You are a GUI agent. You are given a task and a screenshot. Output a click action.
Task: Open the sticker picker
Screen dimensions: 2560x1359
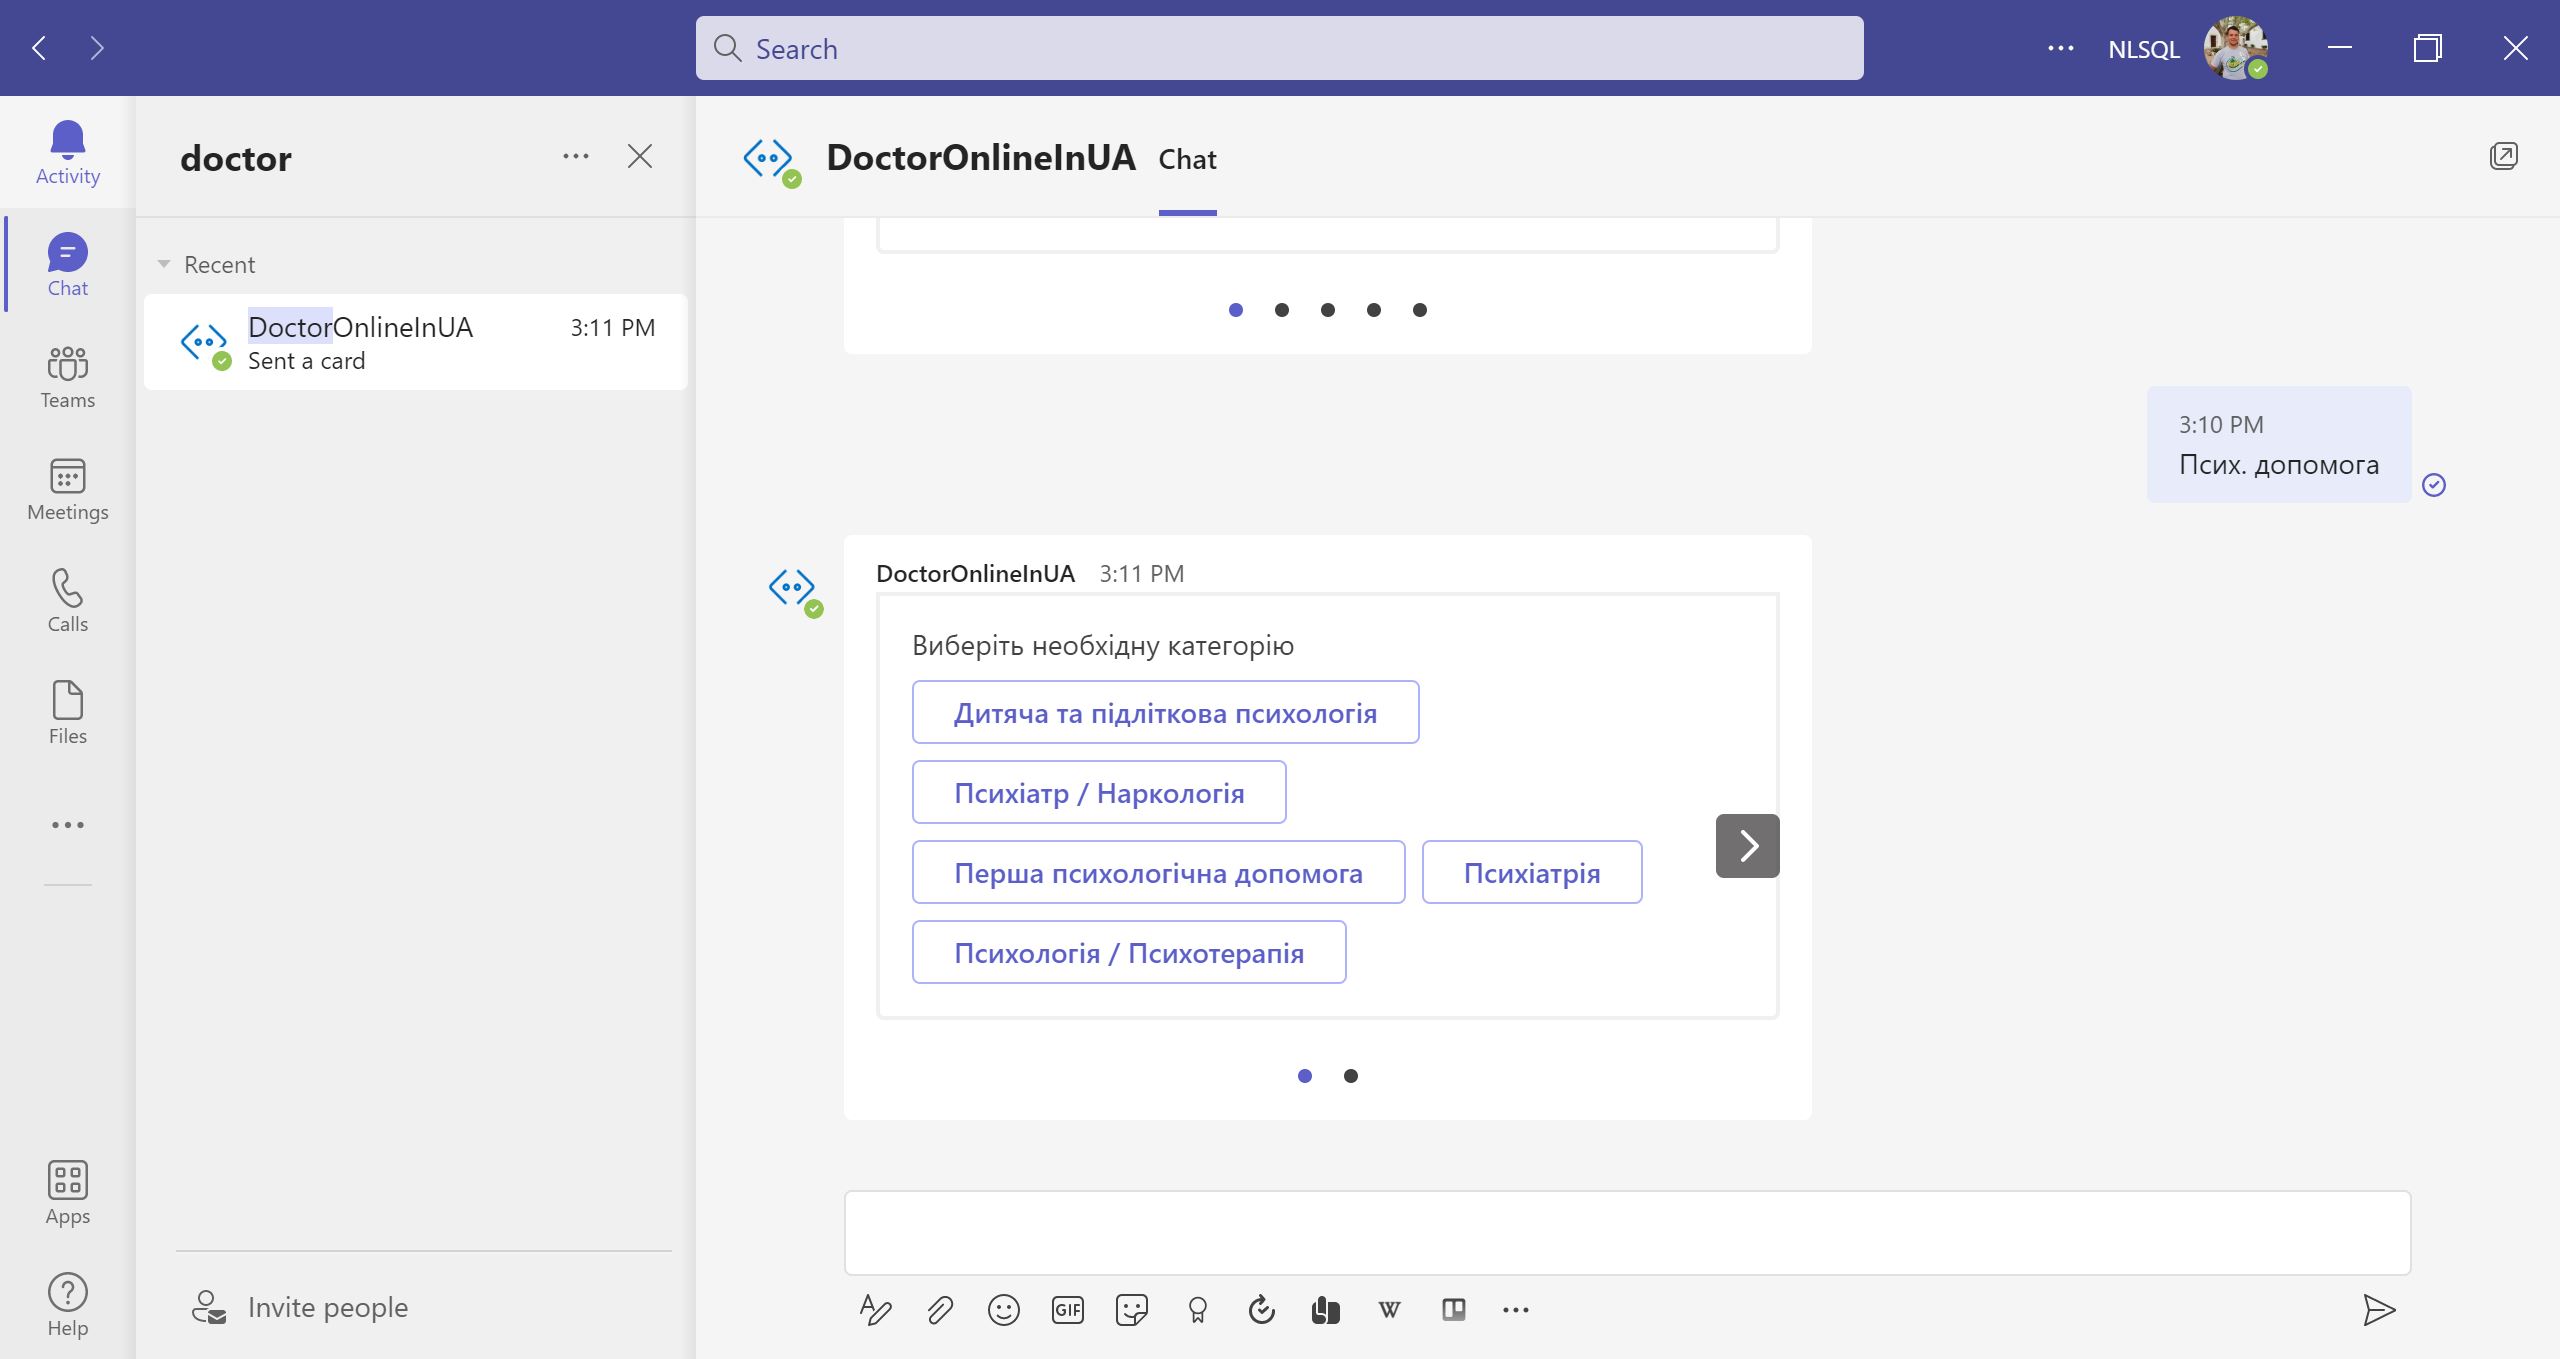pyautogui.click(x=1131, y=1310)
